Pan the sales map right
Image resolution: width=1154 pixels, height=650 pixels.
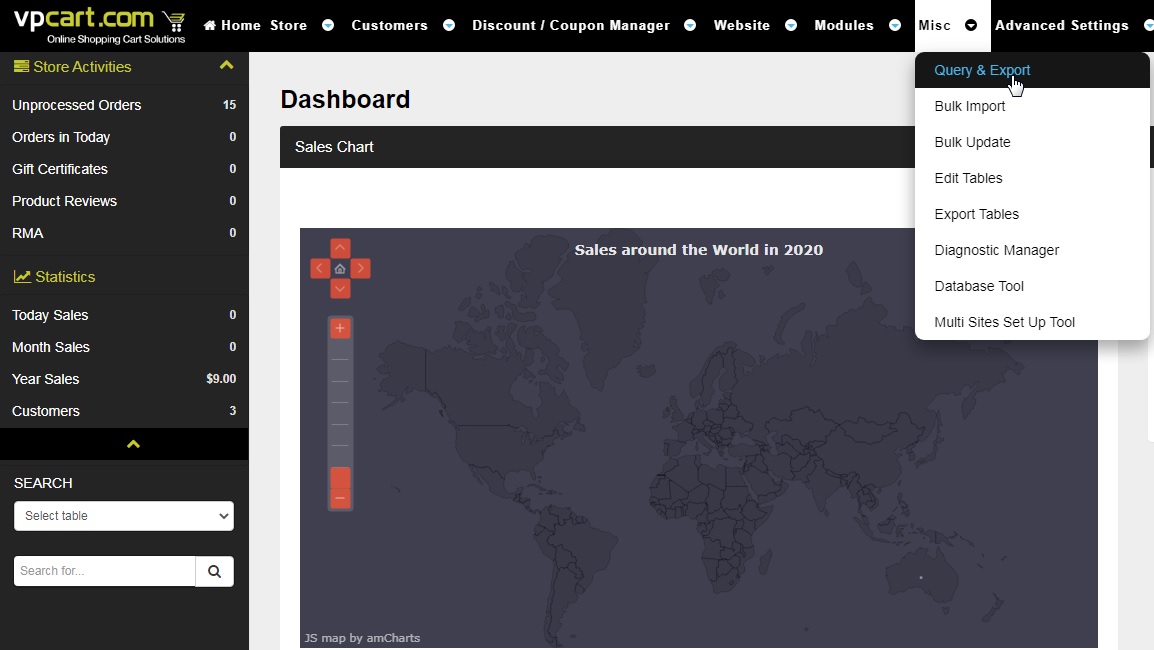361,268
